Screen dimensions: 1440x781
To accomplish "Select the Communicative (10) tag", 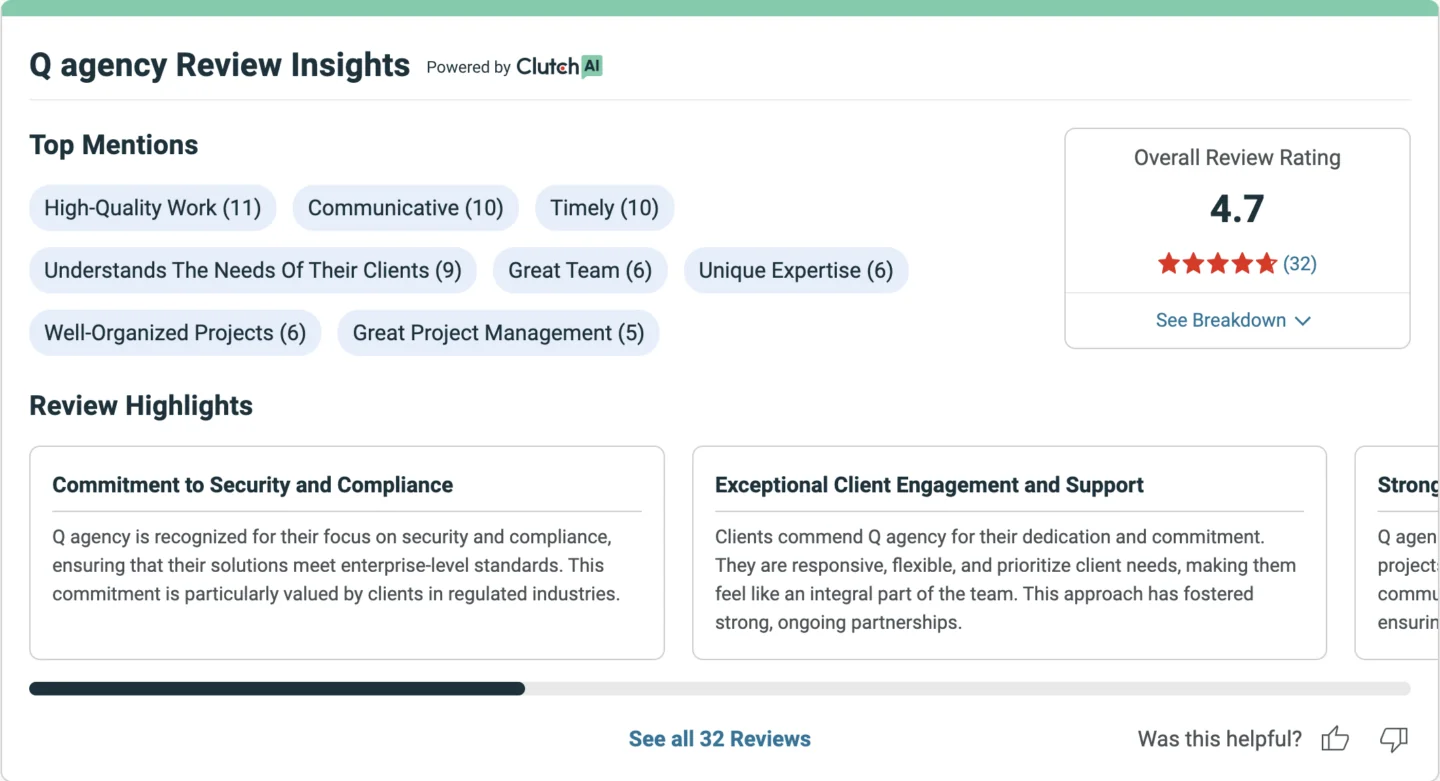I will (405, 208).
